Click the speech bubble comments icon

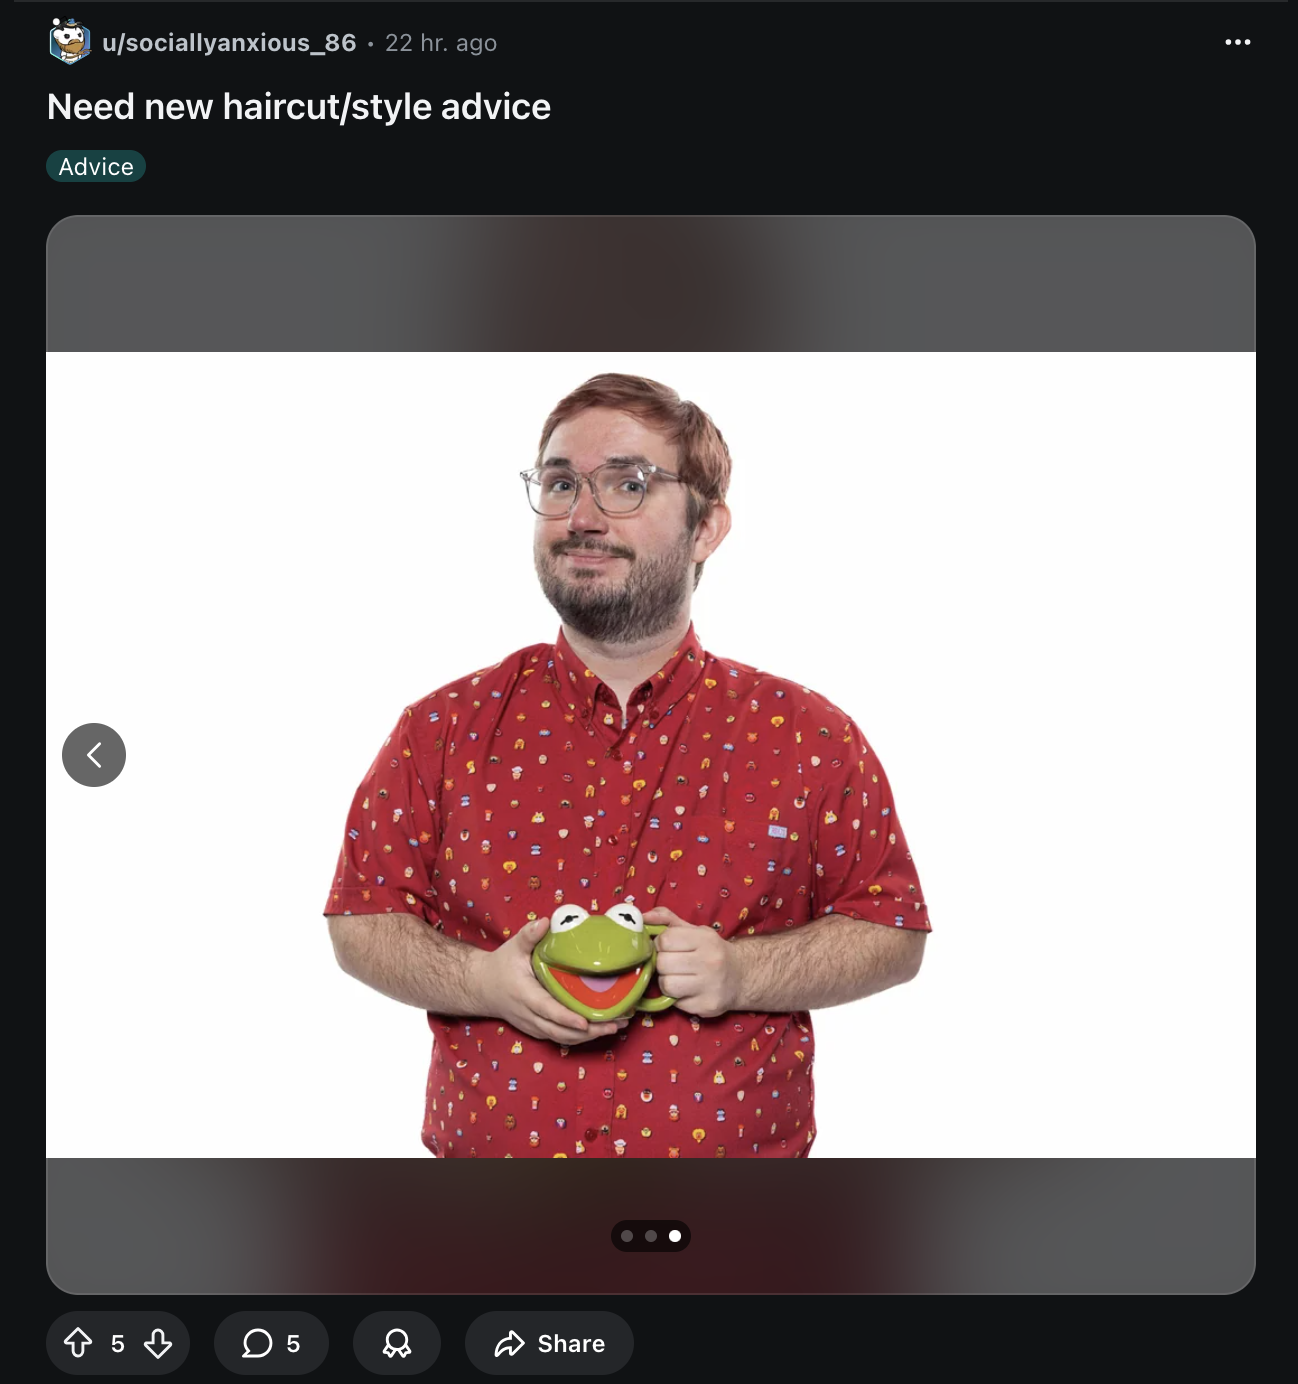coord(257,1343)
